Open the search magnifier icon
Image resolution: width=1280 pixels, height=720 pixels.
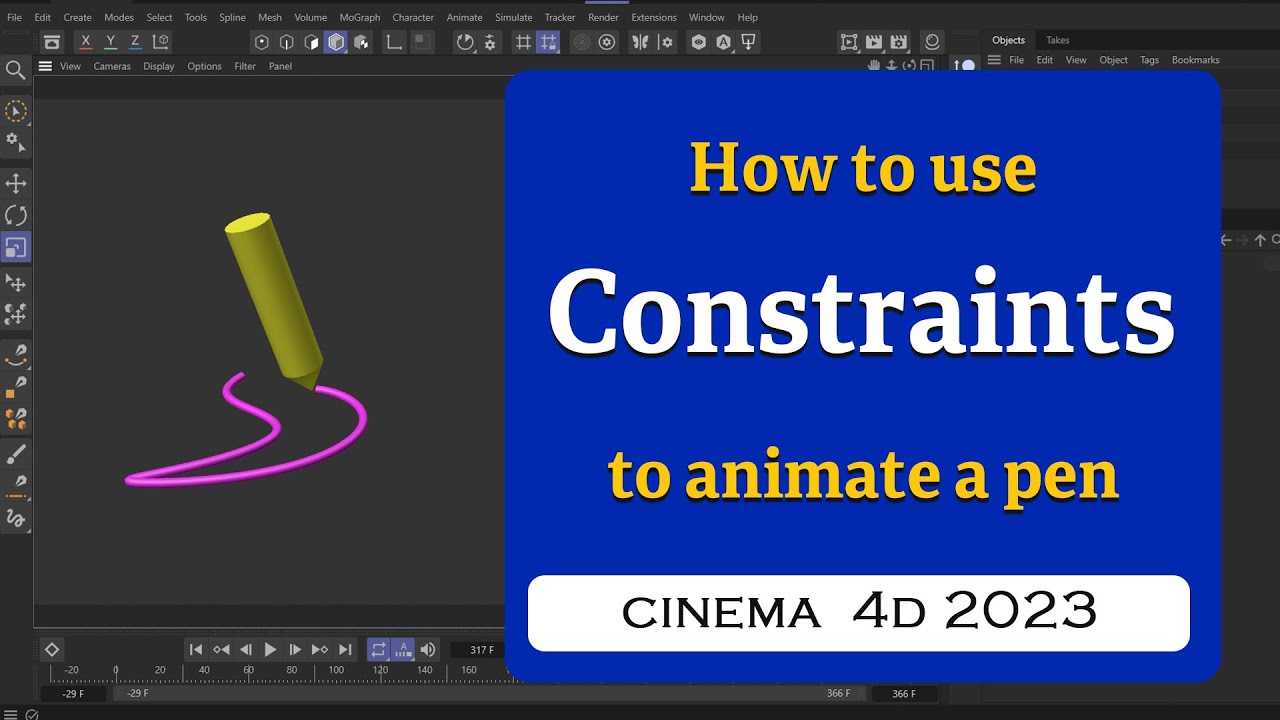[x=15, y=69]
